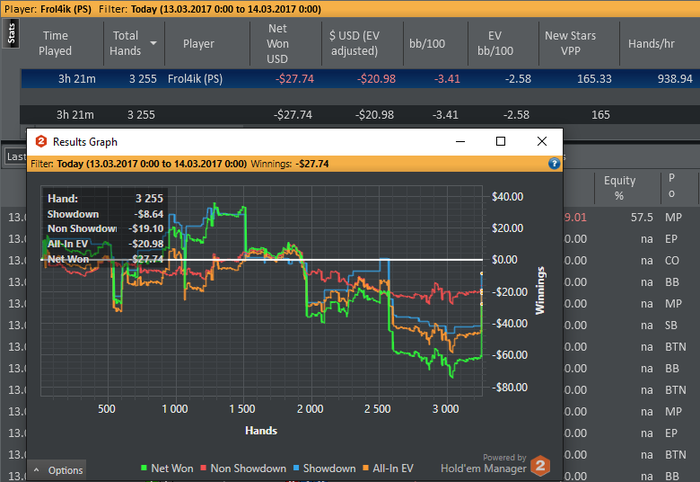Image resolution: width=700 pixels, height=482 pixels.
Task: Click the 3 255 total hands summary cell
Action: [x=141, y=115]
